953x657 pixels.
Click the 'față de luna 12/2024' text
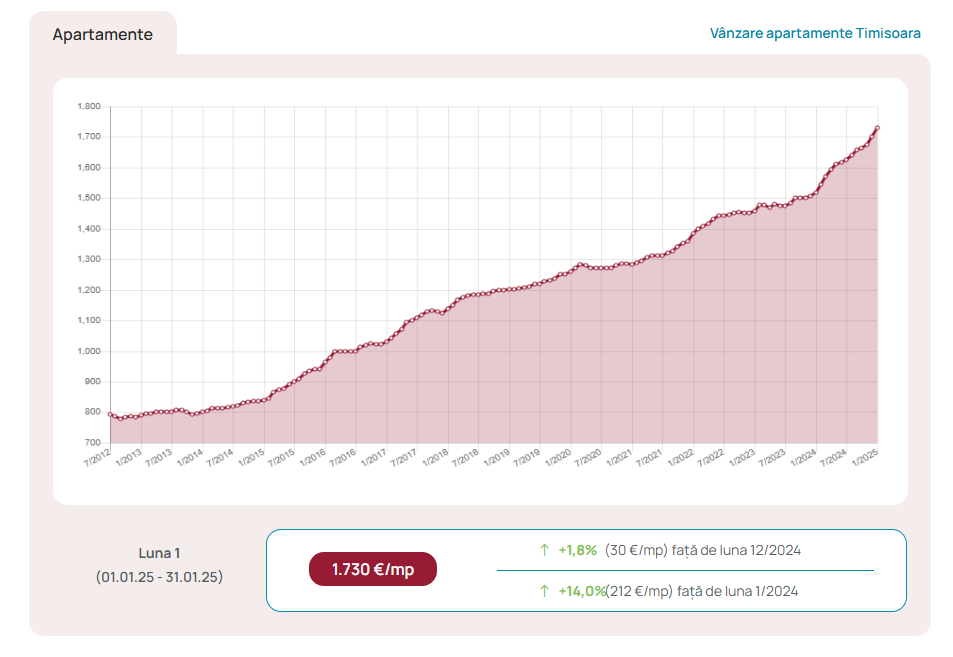(x=740, y=550)
